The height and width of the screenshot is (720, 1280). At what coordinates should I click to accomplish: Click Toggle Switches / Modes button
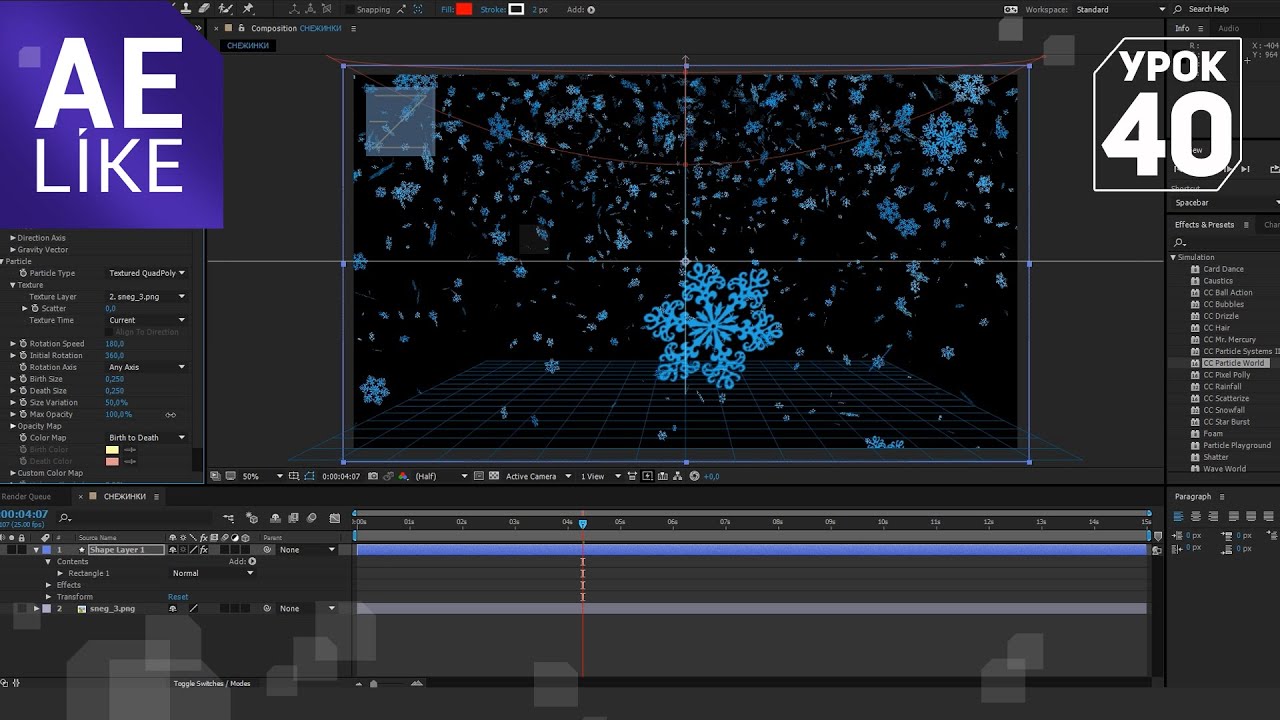pyautogui.click(x=212, y=684)
